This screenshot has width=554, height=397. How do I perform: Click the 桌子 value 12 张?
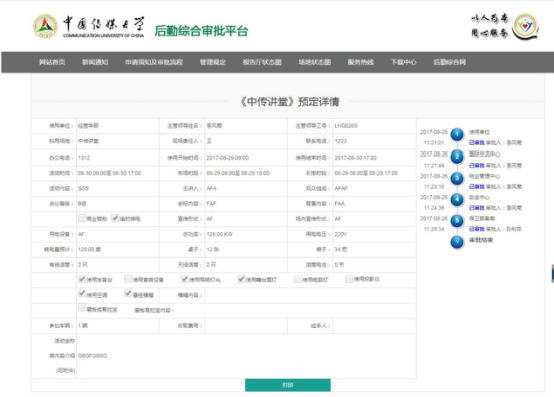[x=213, y=249]
